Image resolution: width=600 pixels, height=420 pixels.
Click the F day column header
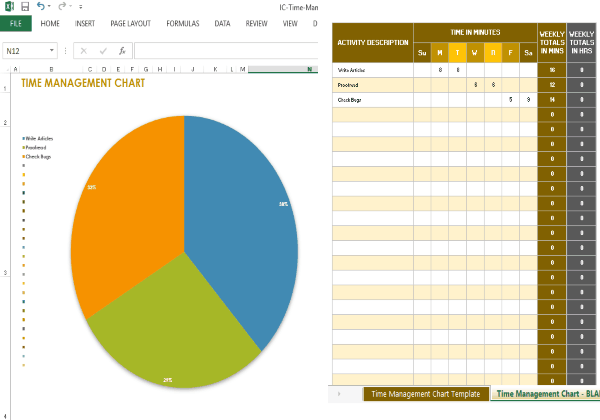click(510, 53)
